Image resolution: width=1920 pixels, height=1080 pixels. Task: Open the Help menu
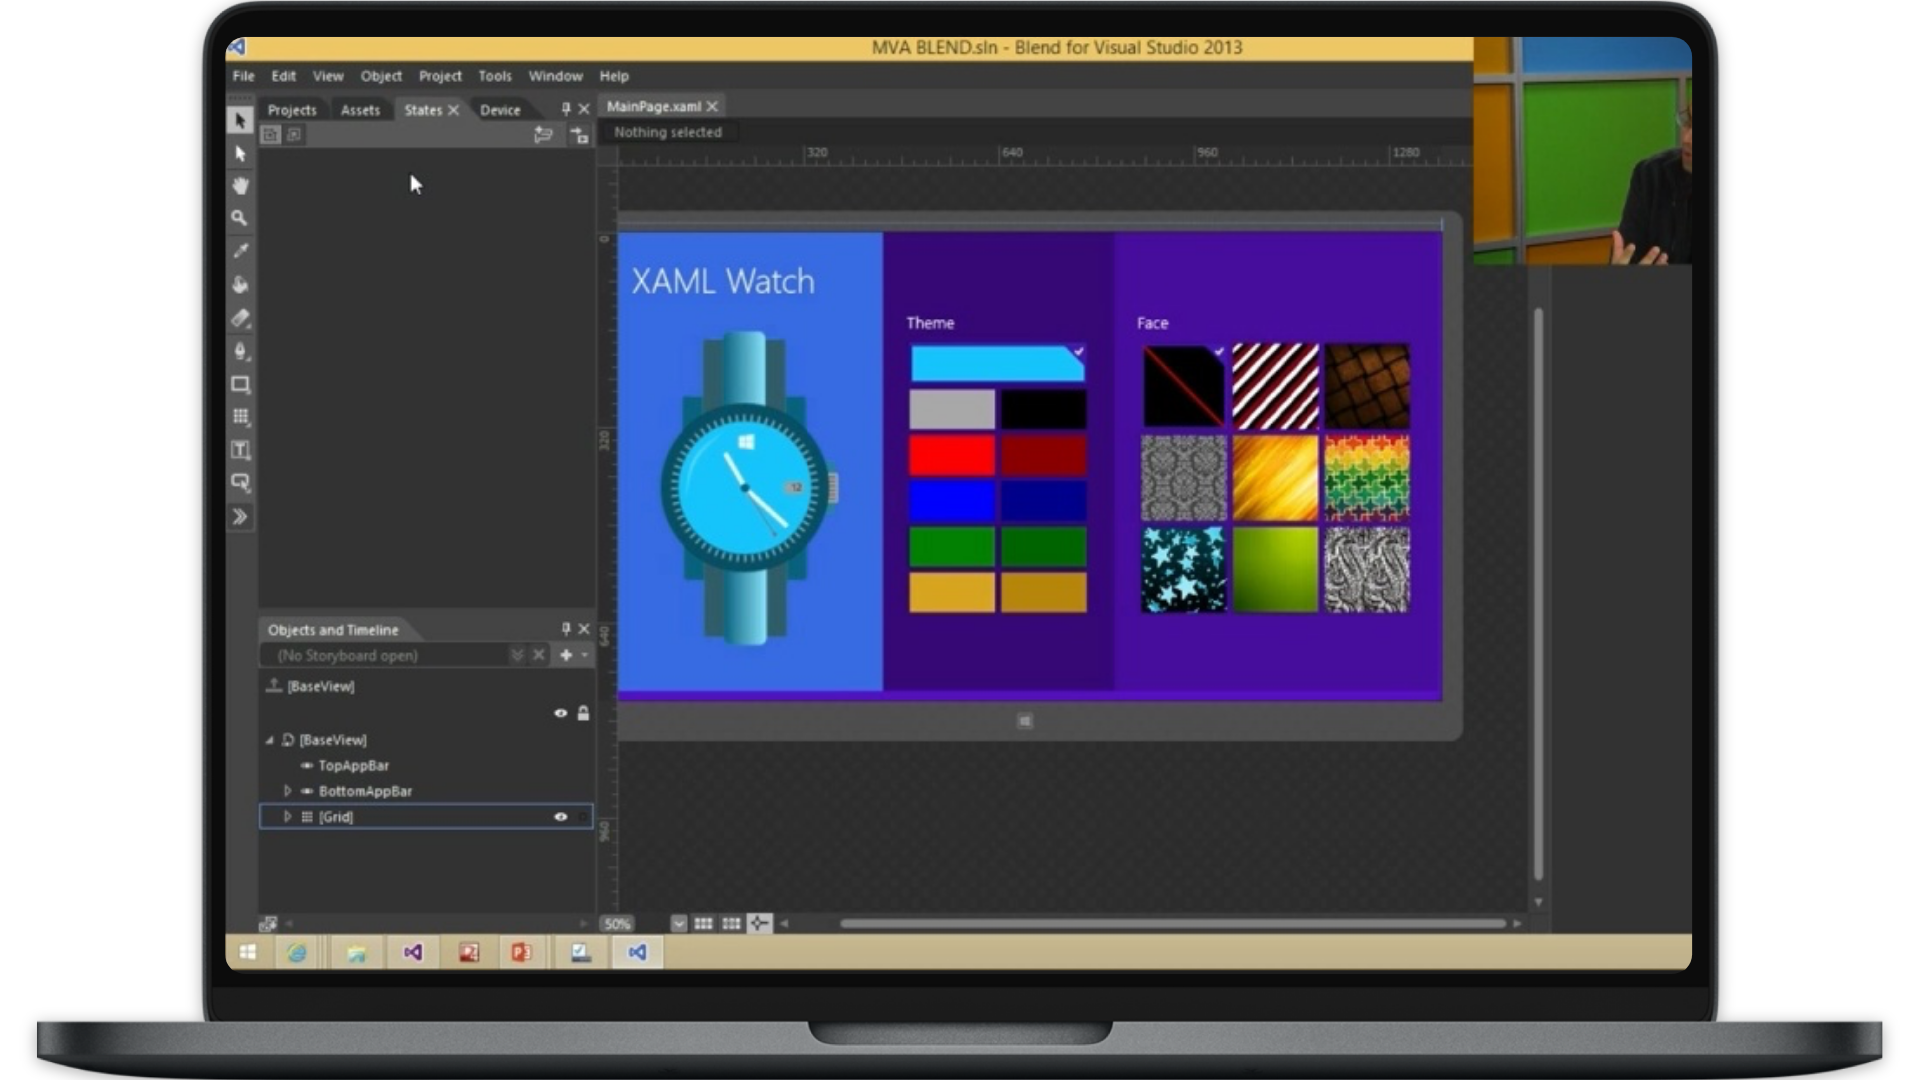[614, 76]
